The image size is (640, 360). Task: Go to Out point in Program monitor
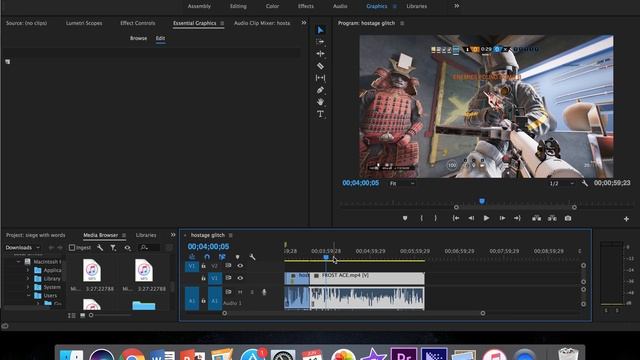[x=517, y=218]
